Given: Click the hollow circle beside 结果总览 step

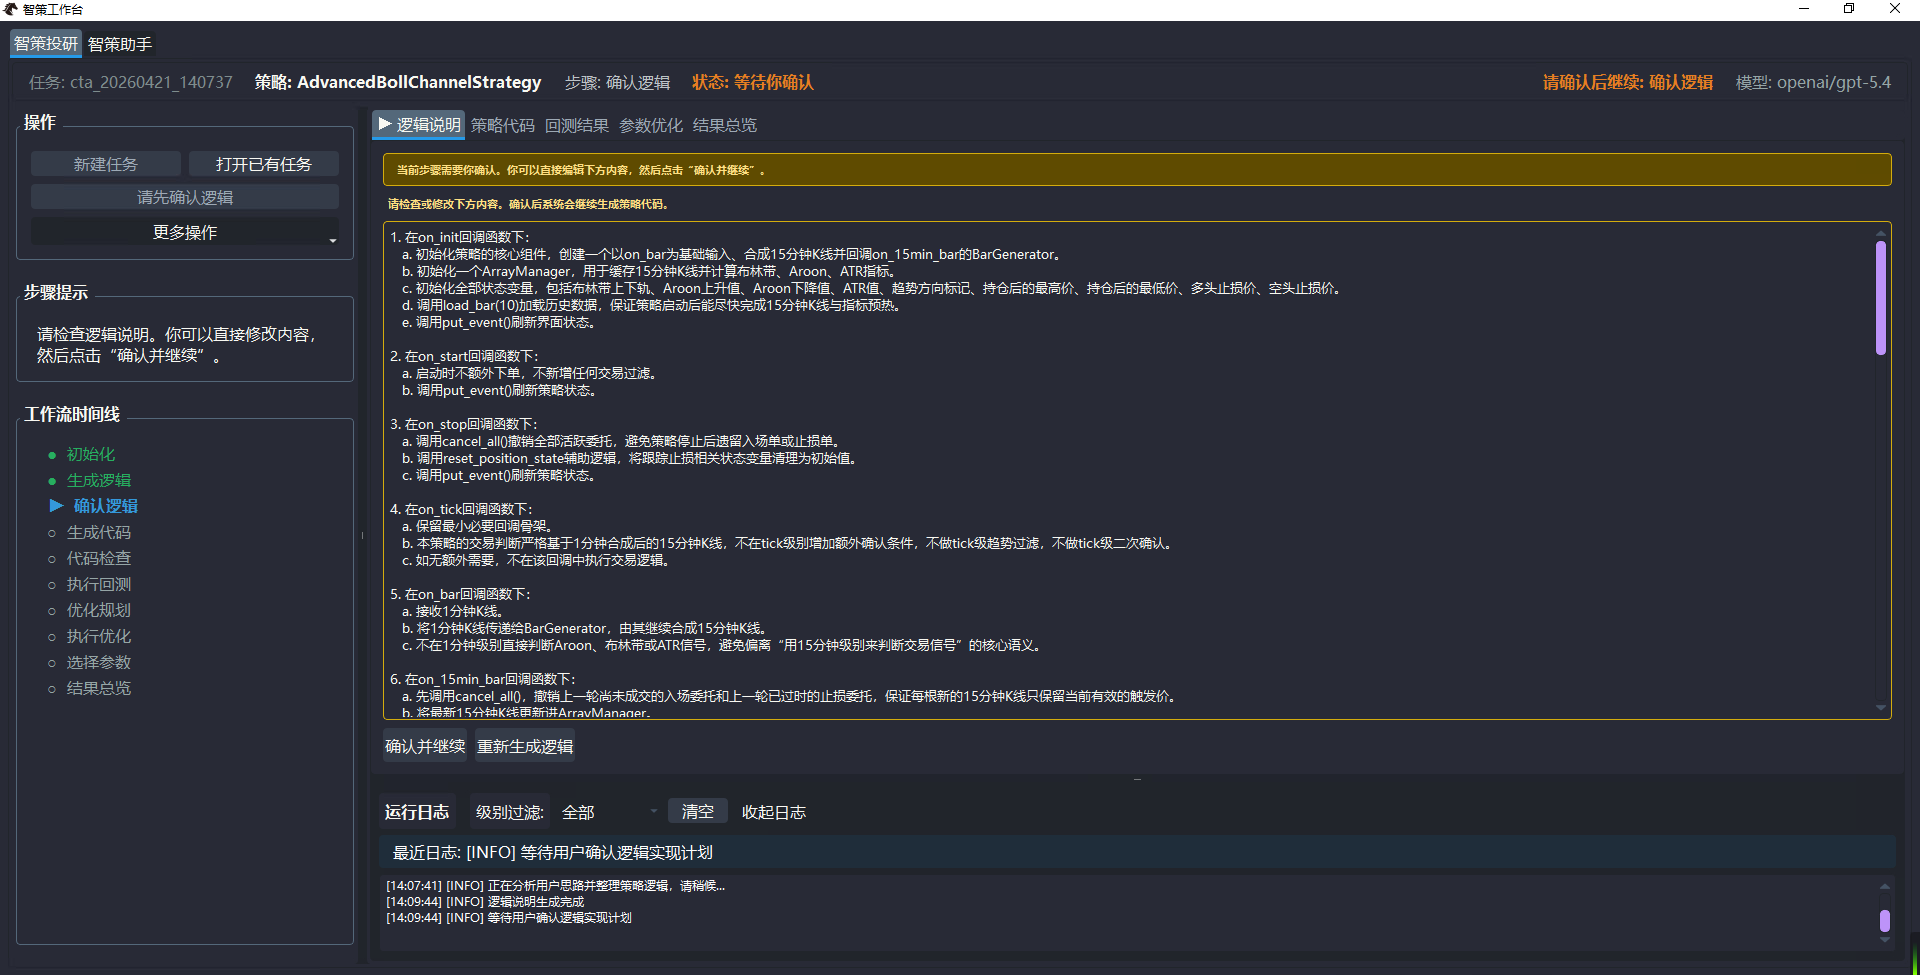Looking at the screenshot, I should [x=52, y=689].
